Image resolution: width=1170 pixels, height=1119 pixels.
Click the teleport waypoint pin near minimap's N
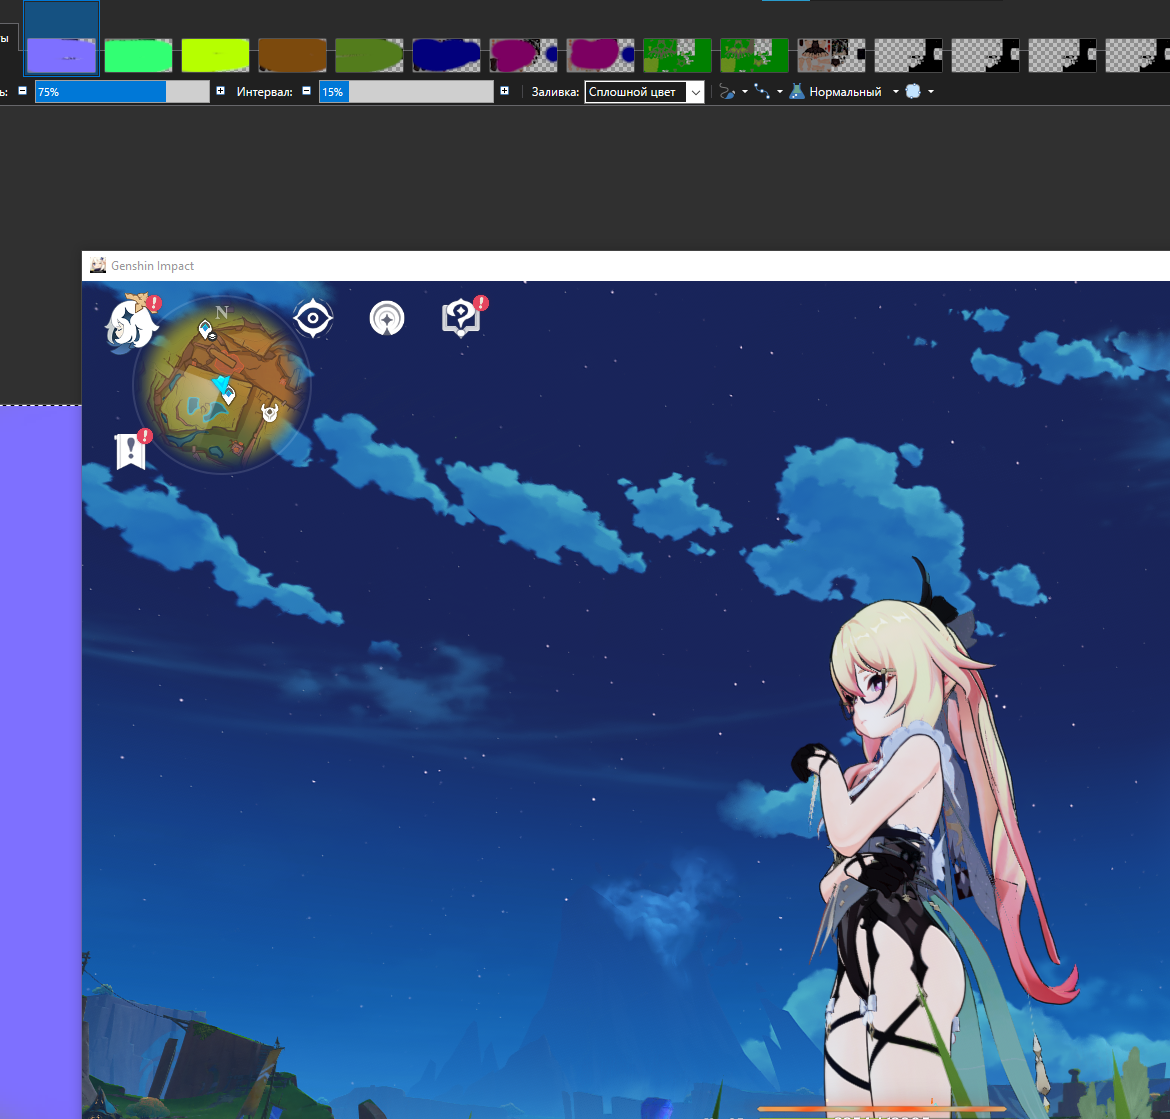(x=206, y=329)
